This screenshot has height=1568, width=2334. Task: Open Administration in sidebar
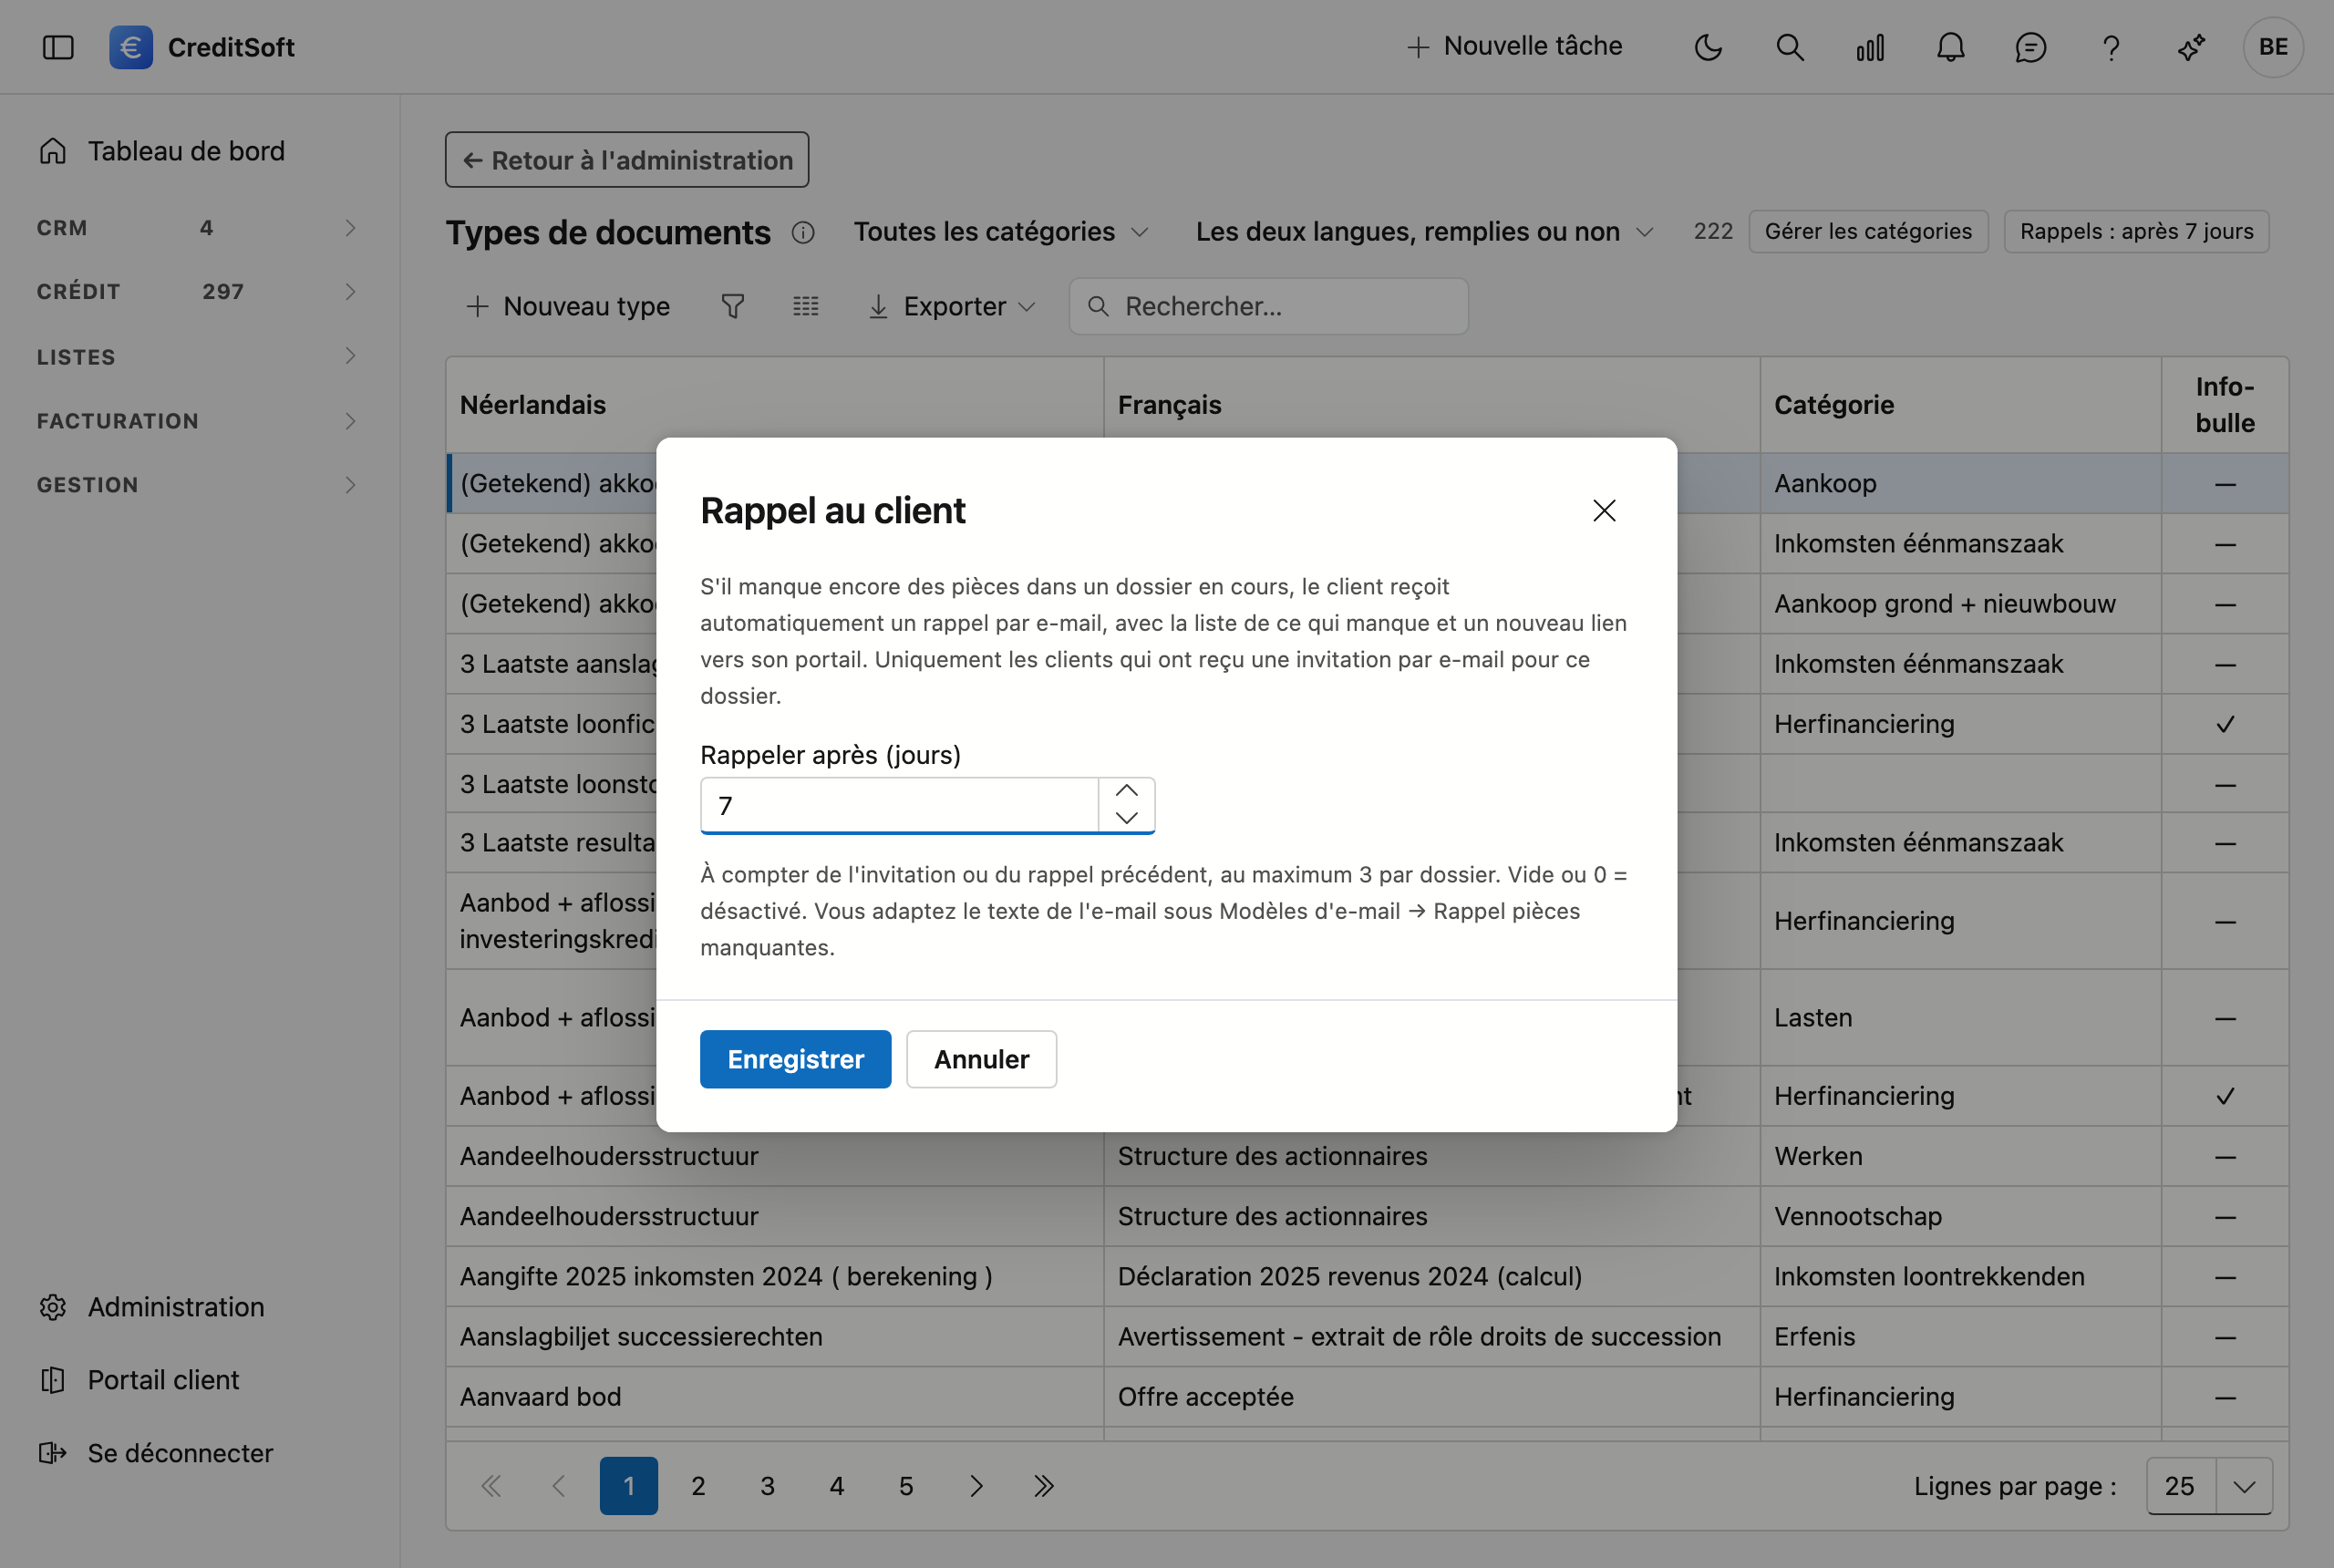pyautogui.click(x=153, y=1307)
